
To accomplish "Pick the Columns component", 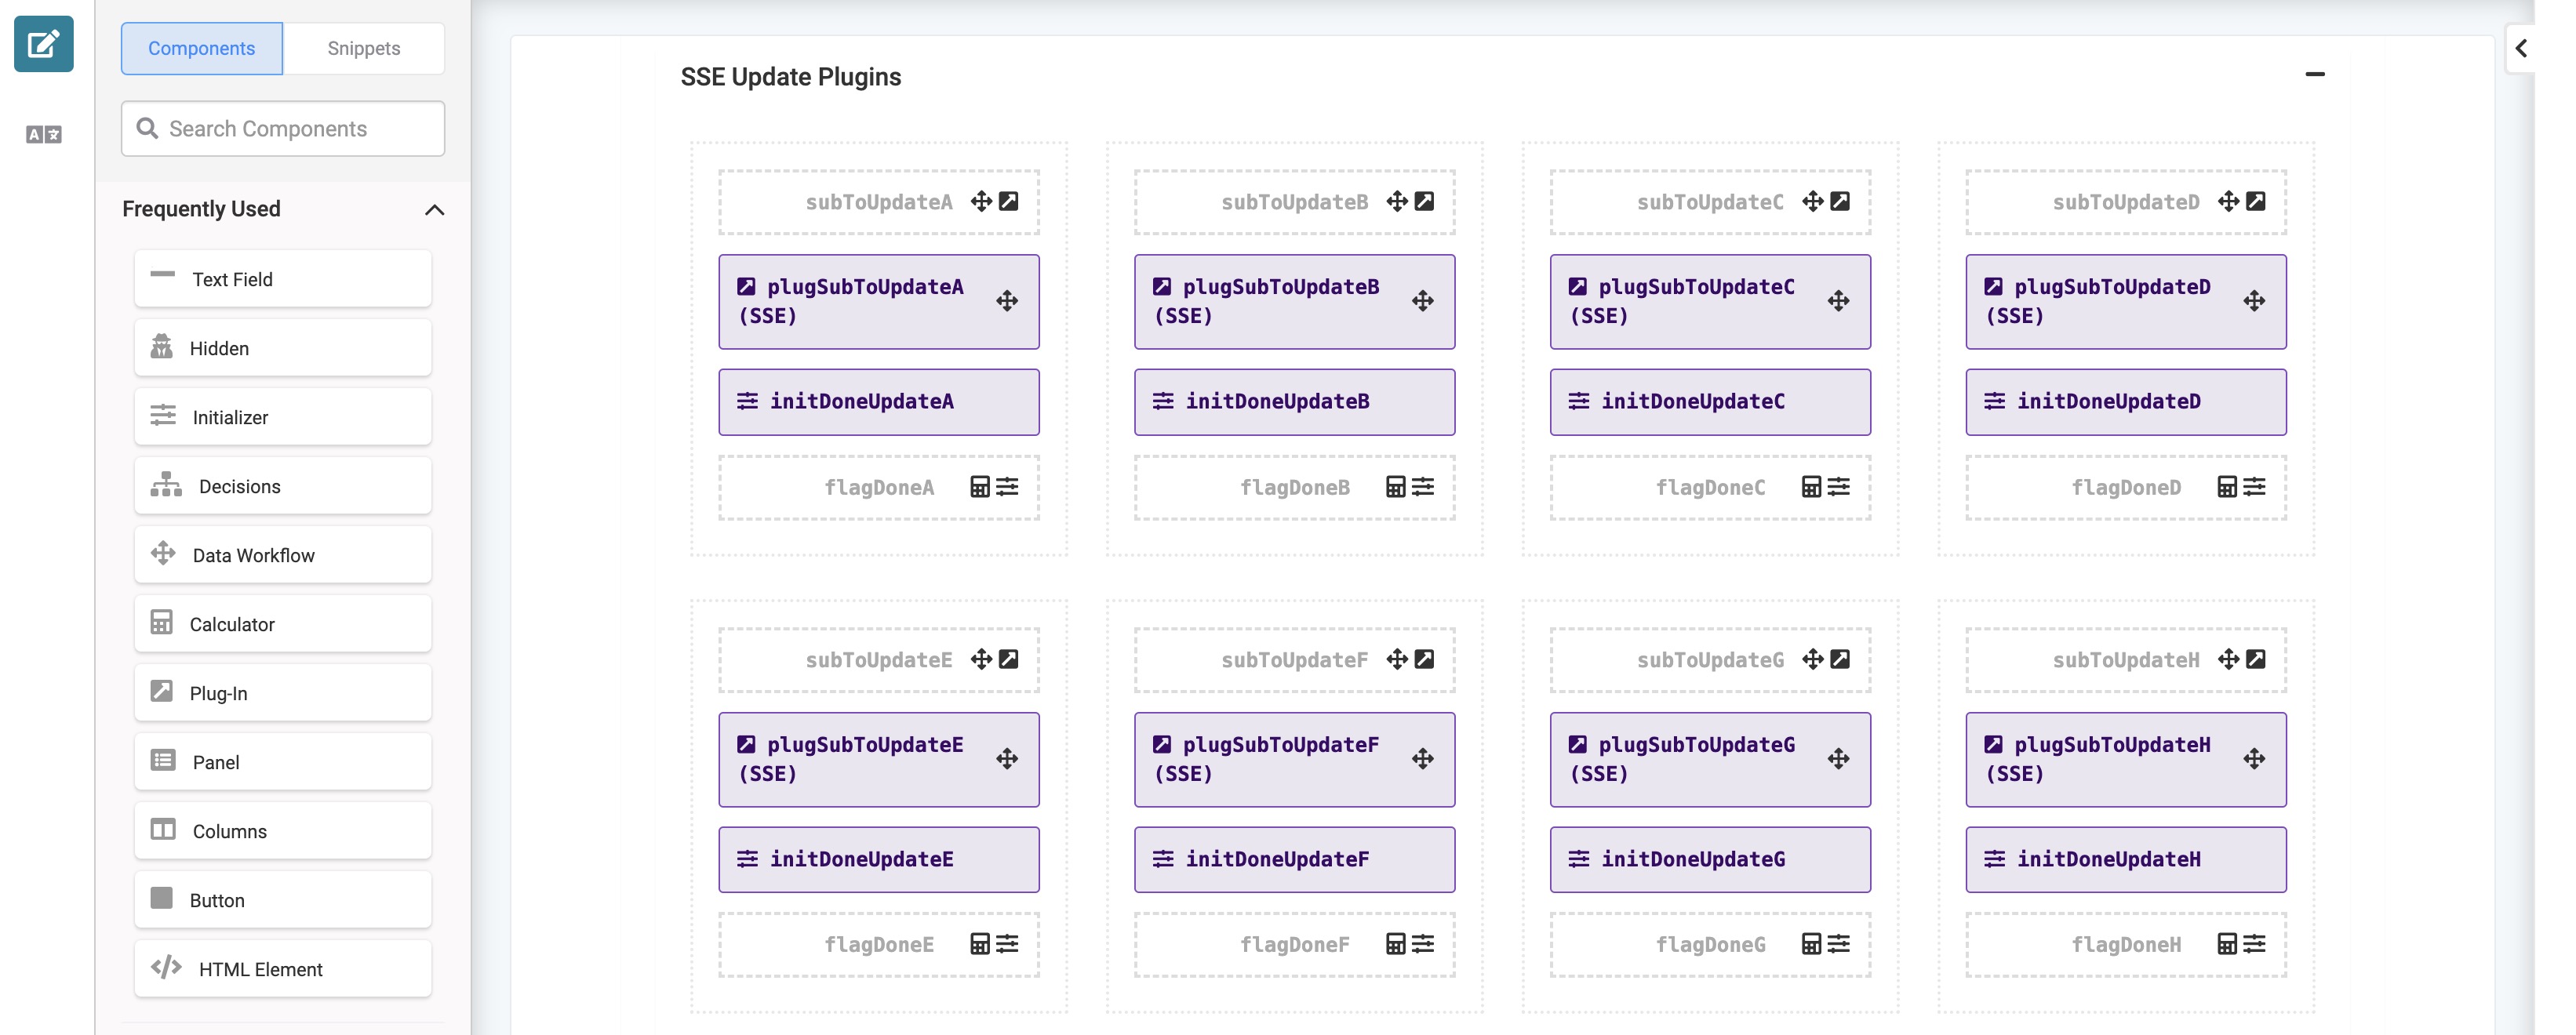I will 283,831.
